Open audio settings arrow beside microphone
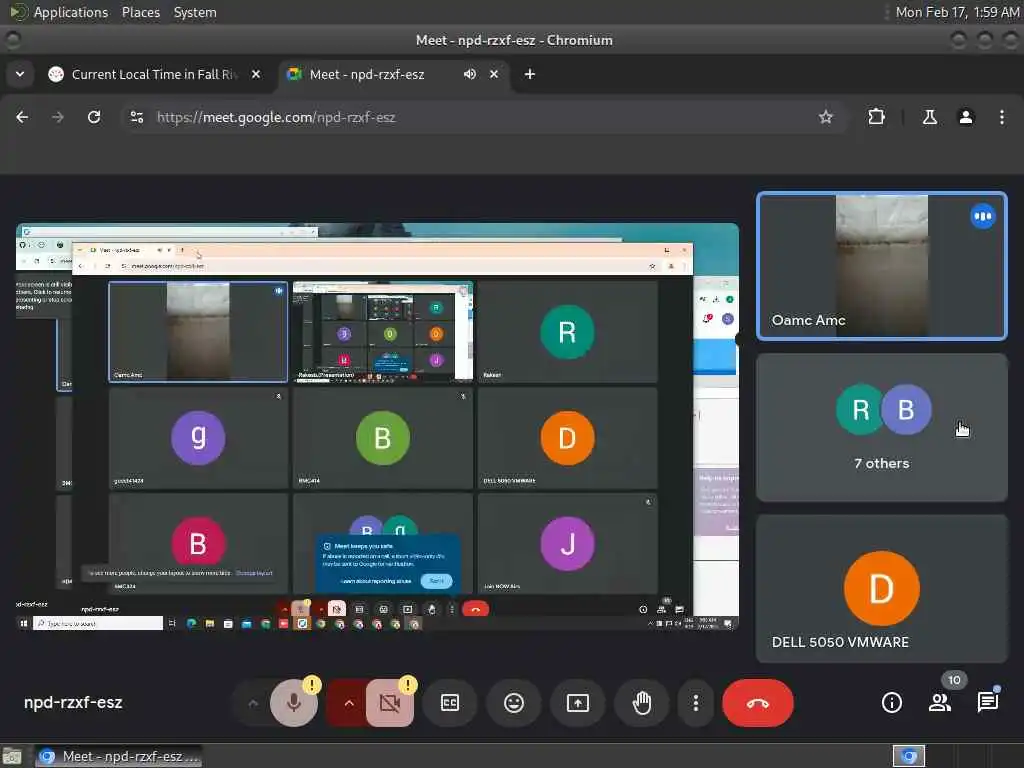 pos(253,703)
